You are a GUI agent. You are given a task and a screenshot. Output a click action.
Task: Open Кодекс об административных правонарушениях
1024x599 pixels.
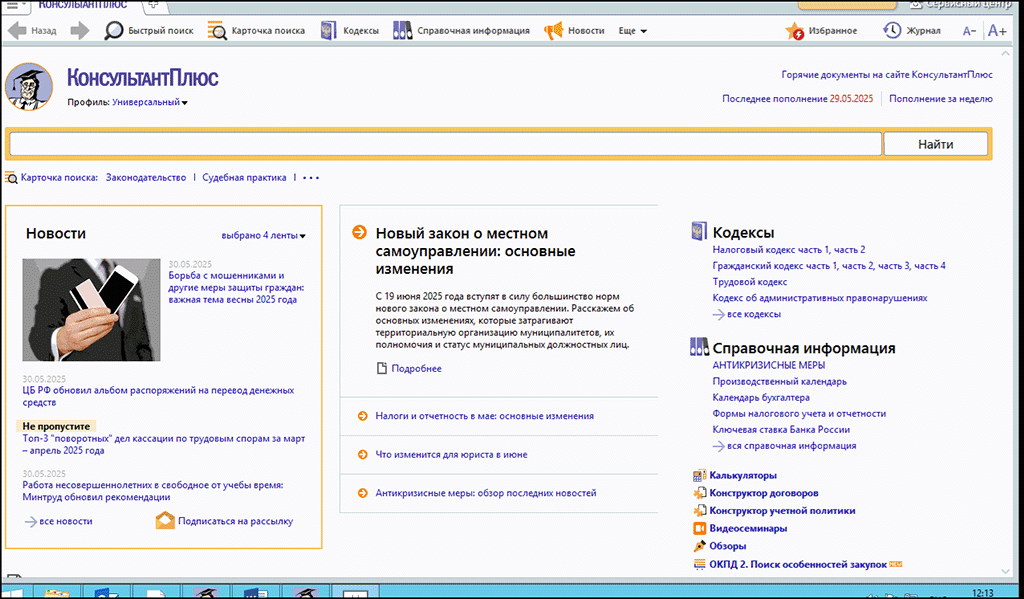pyautogui.click(x=820, y=298)
